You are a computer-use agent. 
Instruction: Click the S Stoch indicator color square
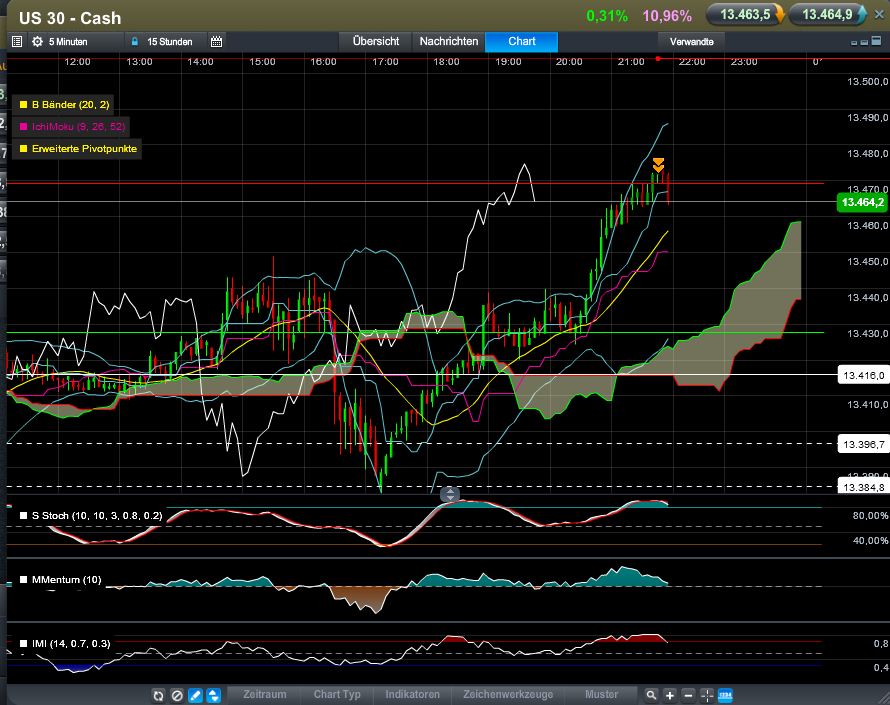tap(24, 516)
